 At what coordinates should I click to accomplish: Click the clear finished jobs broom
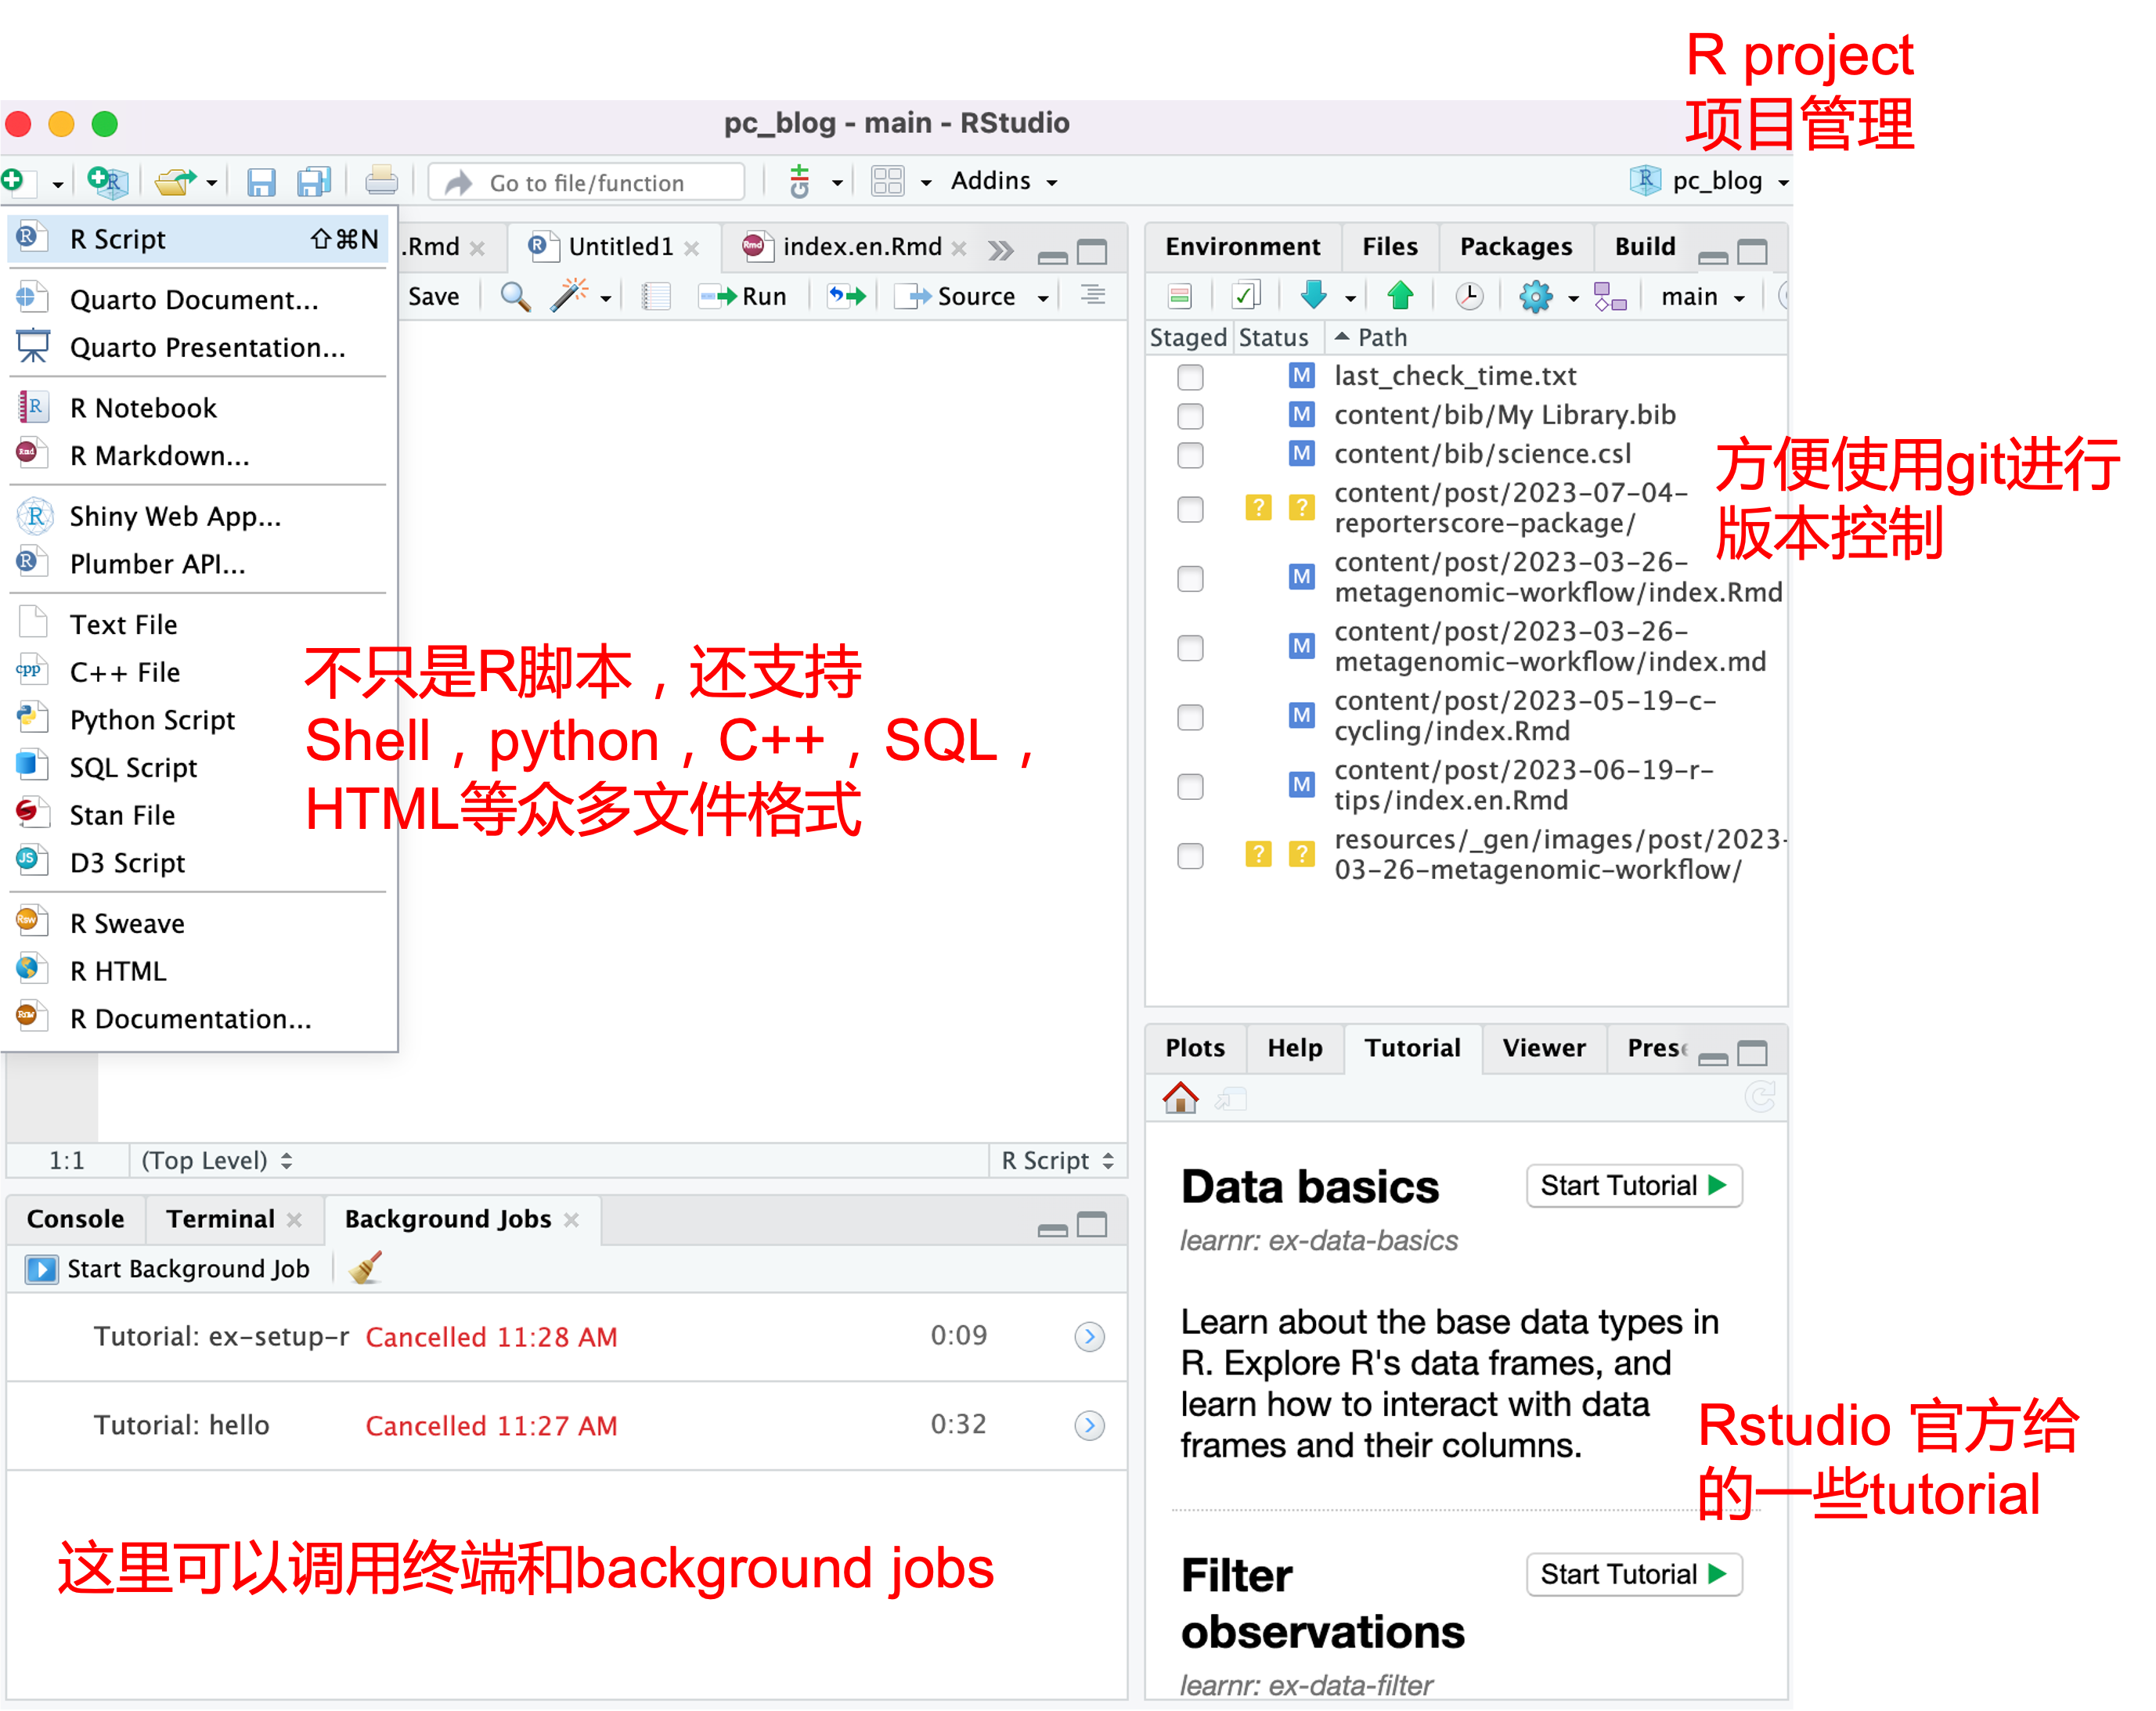coord(366,1267)
